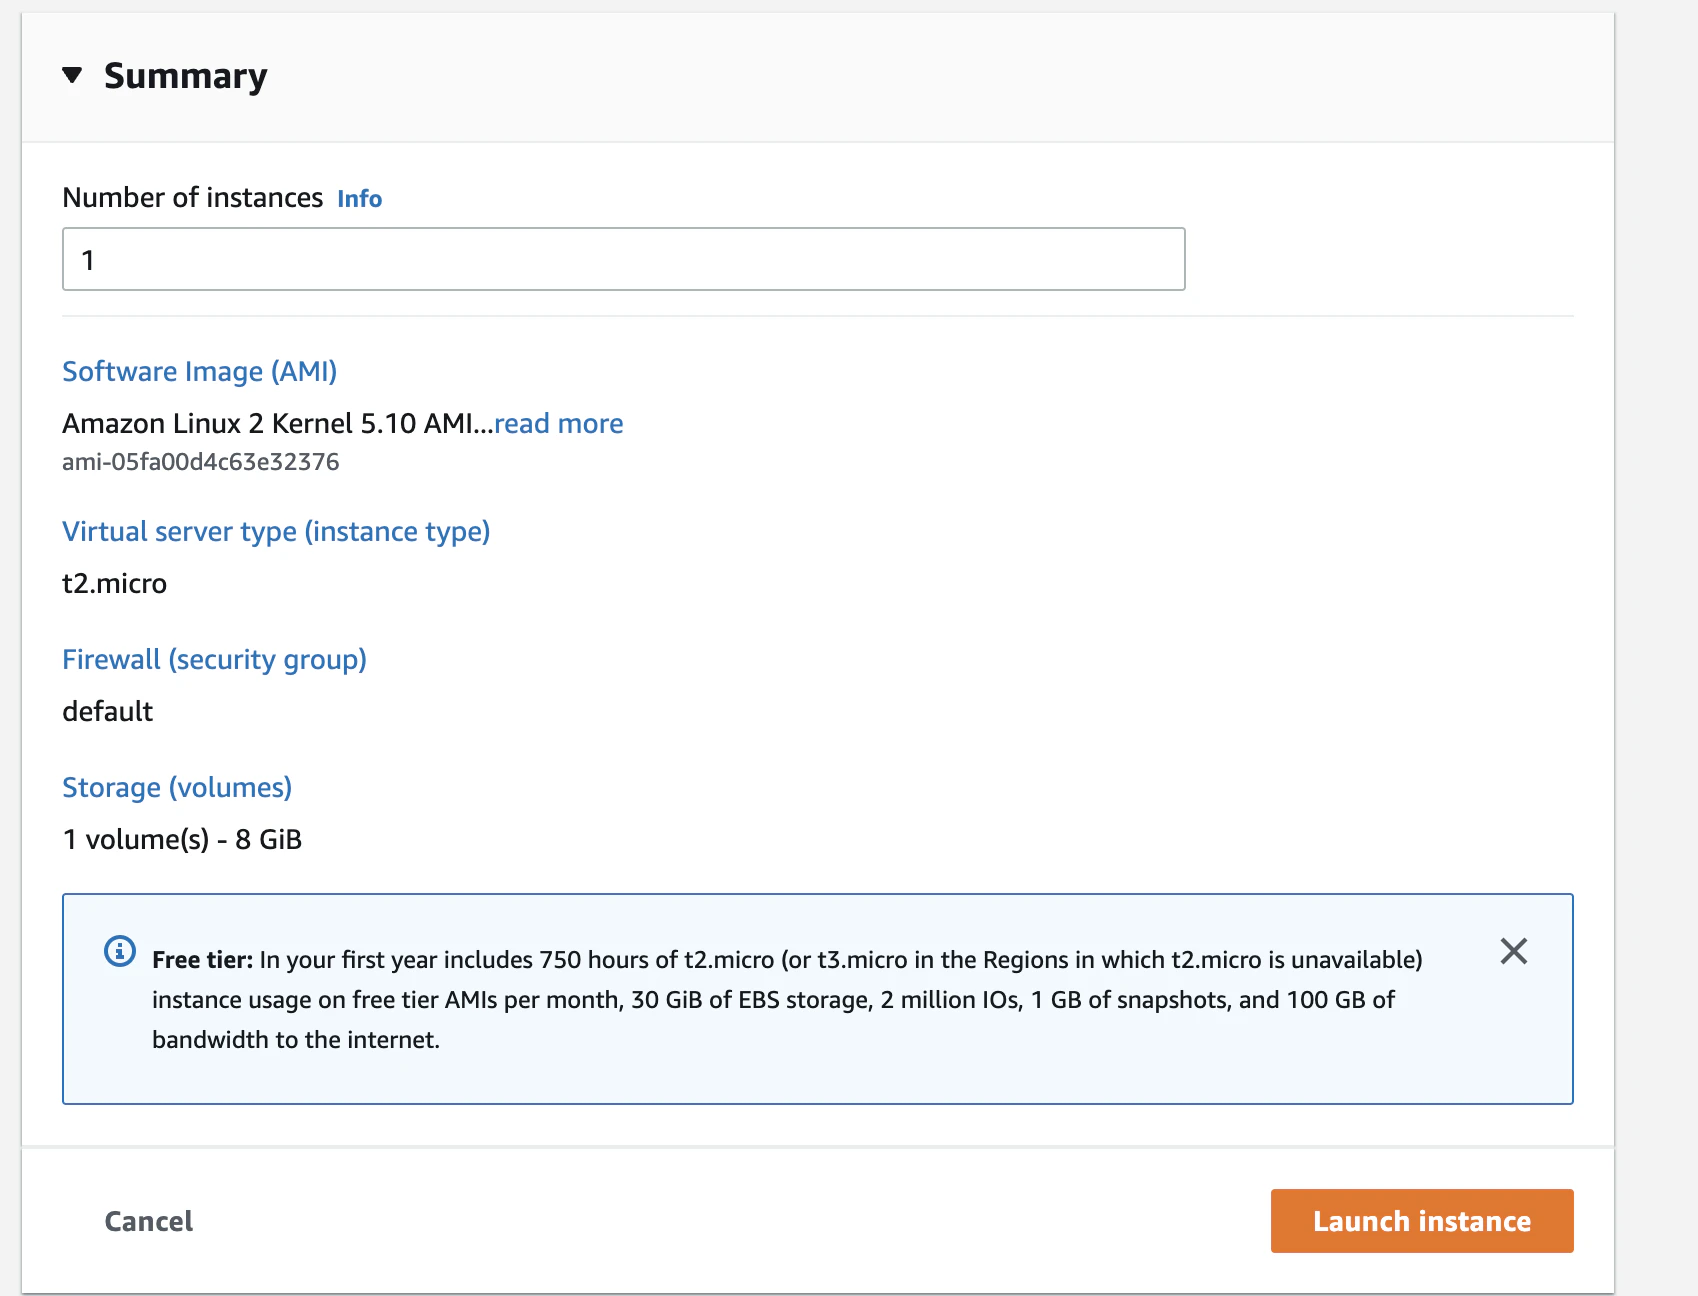Select the AMI ID ami-05fa00d4c63e32376 text
Viewport: 1698px width, 1296px height.
200,461
